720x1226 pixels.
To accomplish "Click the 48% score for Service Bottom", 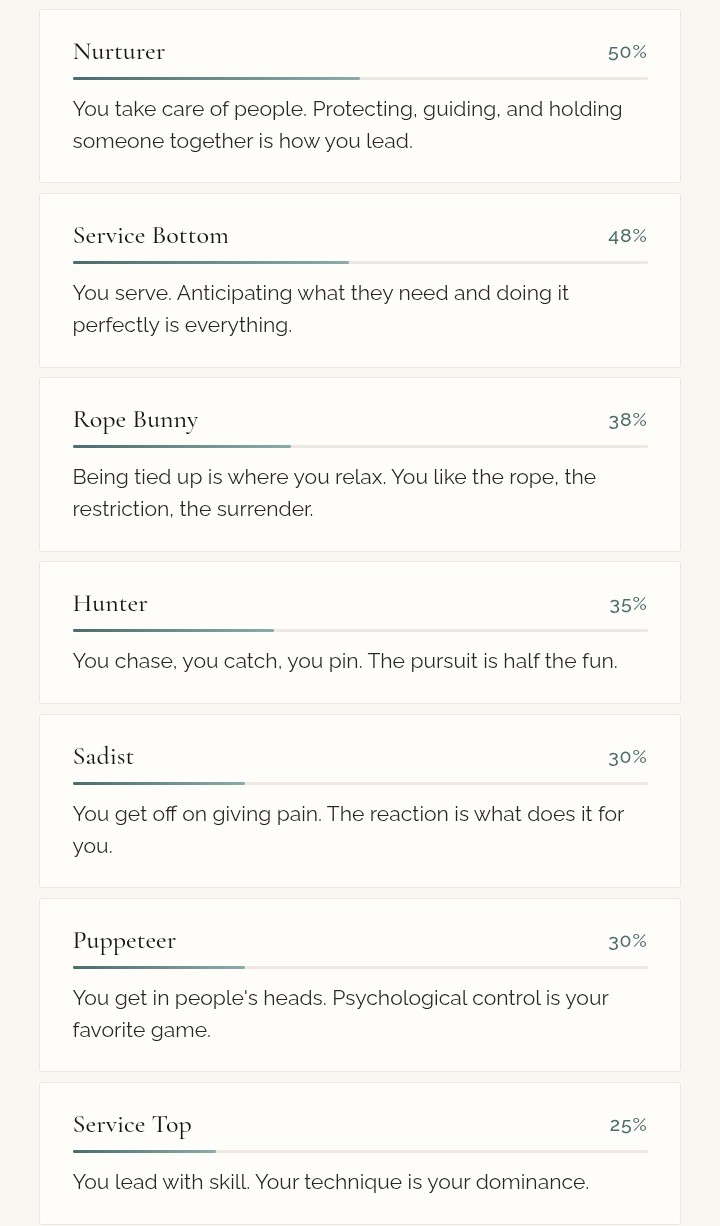I will click(627, 236).
